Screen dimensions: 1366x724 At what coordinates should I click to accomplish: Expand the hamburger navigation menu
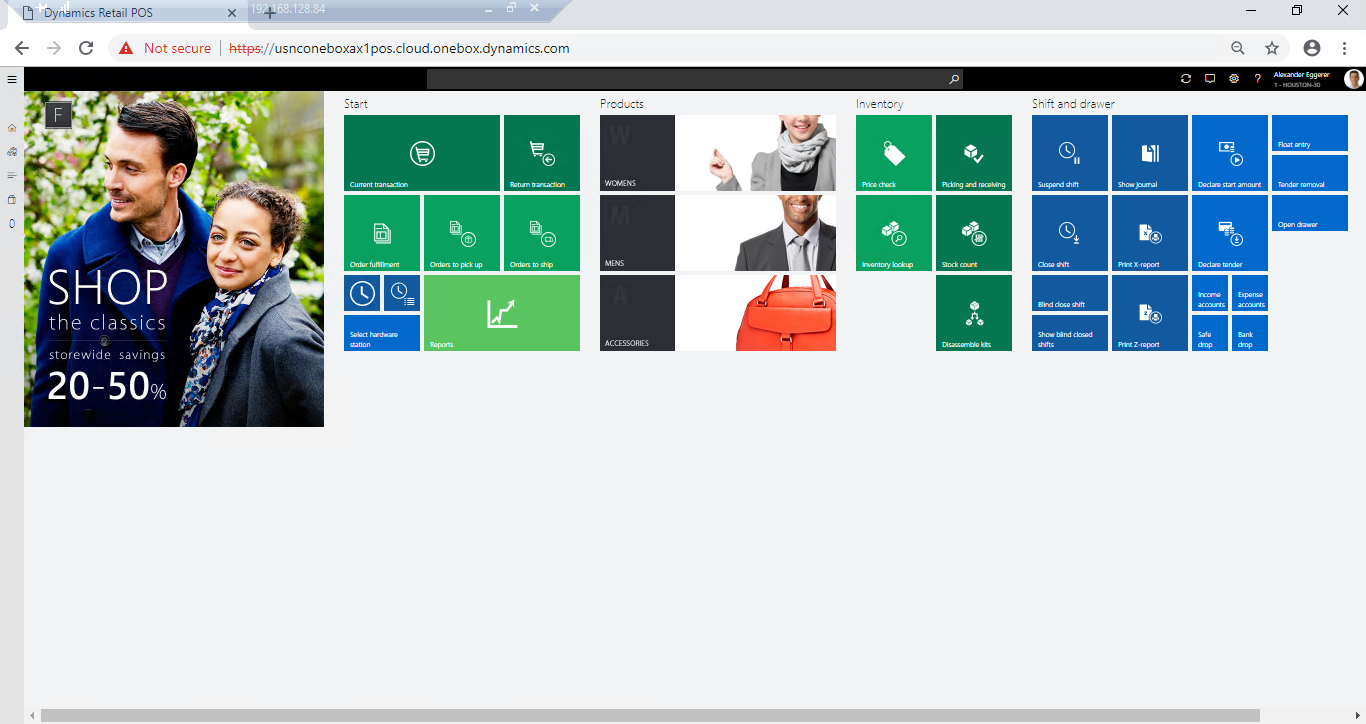pyautogui.click(x=11, y=78)
